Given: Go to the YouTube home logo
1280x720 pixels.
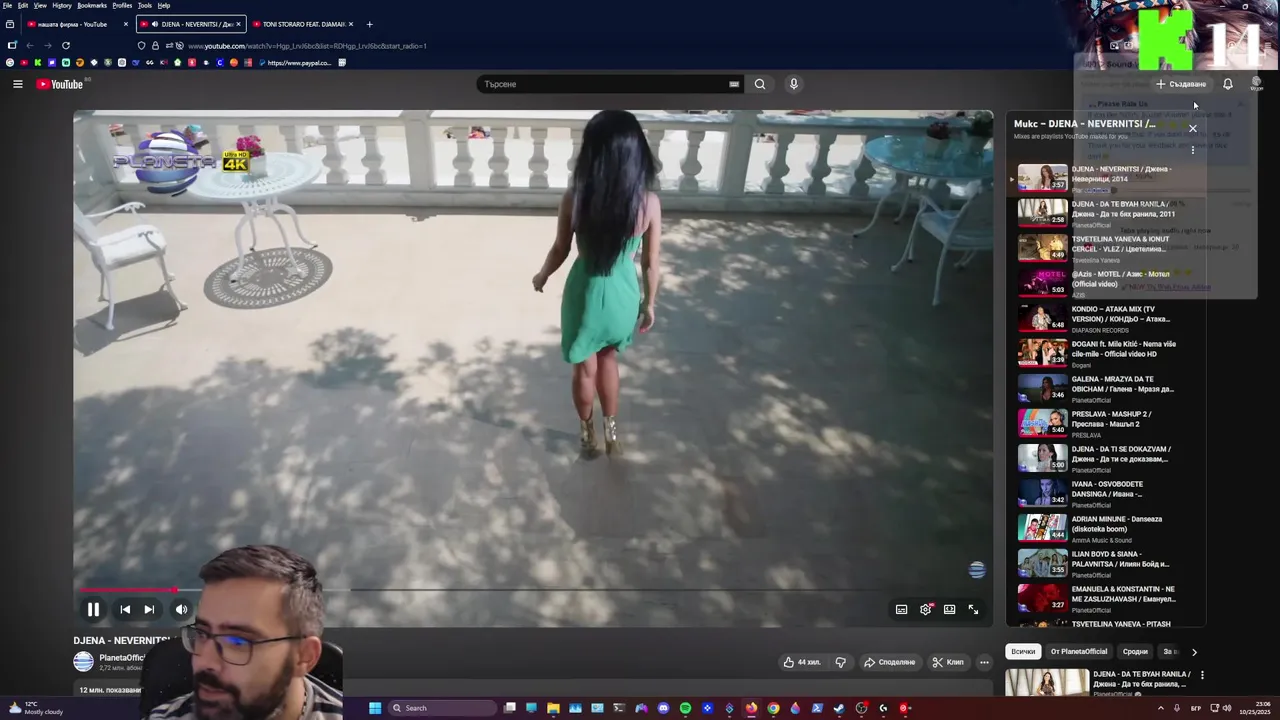Looking at the screenshot, I should 60,84.
